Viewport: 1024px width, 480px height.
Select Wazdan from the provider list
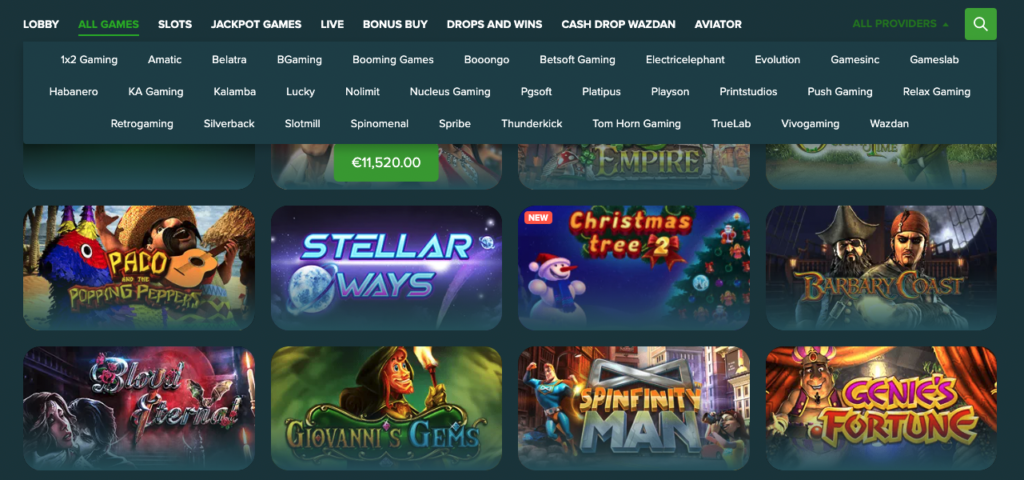(x=889, y=123)
